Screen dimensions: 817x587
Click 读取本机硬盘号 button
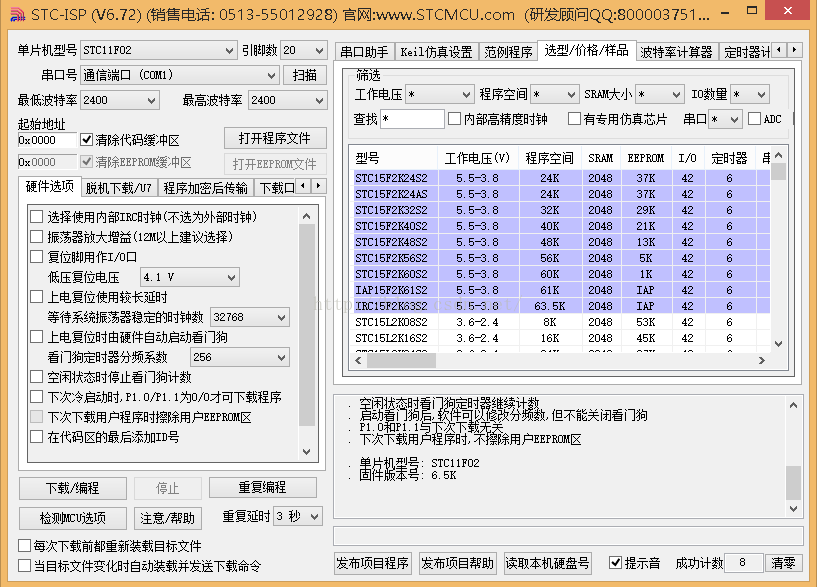pyautogui.click(x=547, y=564)
